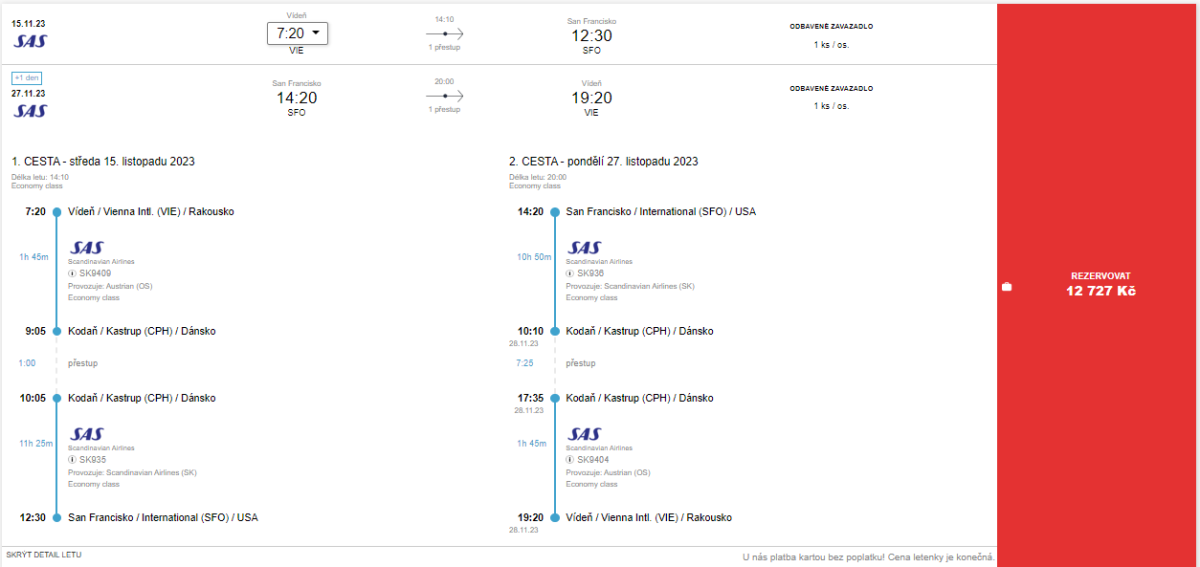Open the 7:20 departure time dropdown
1200x567 pixels.
pyautogui.click(x=297, y=33)
